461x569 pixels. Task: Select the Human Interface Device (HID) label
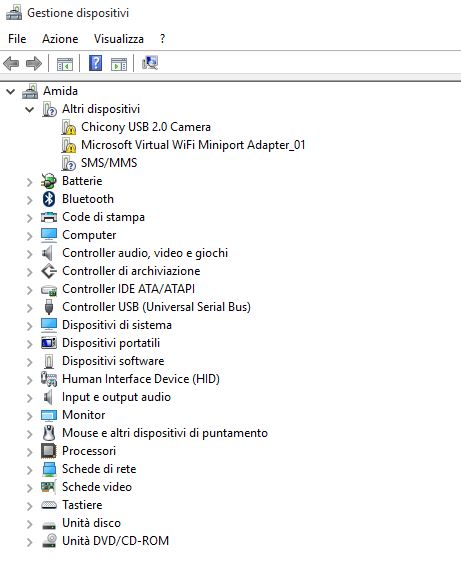(141, 379)
